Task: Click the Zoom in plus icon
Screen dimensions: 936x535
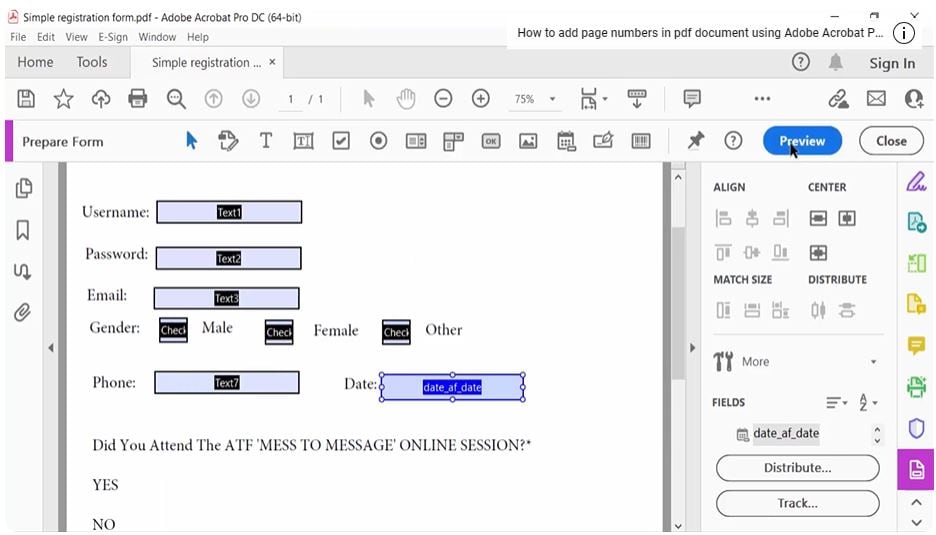Action: click(481, 99)
